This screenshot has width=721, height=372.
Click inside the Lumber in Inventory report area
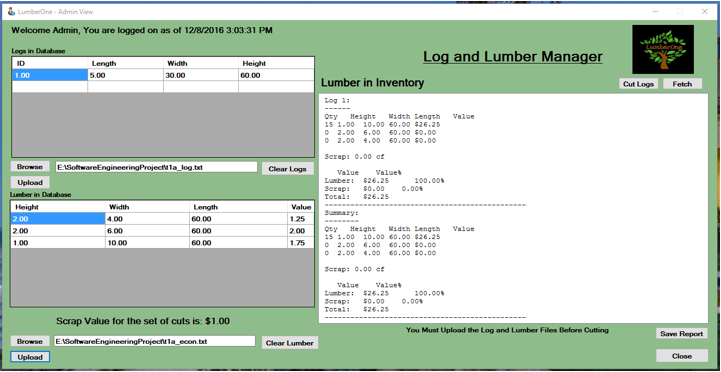[x=513, y=208]
